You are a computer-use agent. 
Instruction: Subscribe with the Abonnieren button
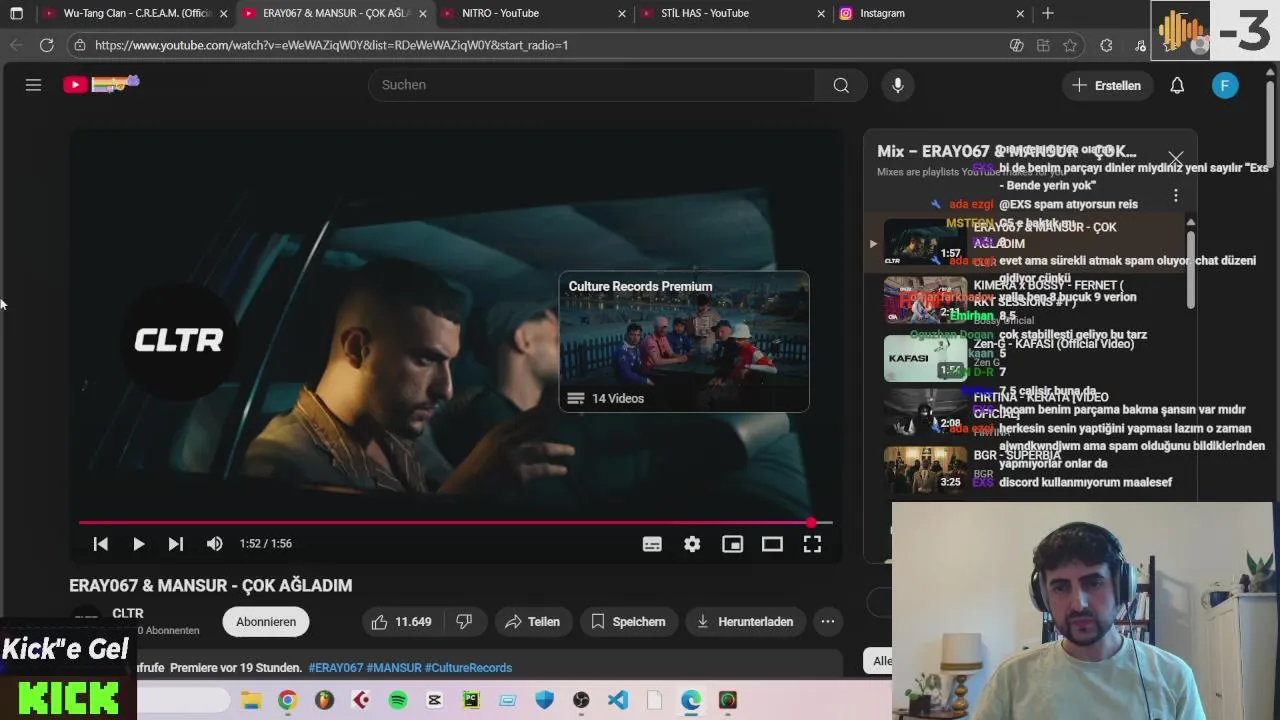tap(266, 622)
